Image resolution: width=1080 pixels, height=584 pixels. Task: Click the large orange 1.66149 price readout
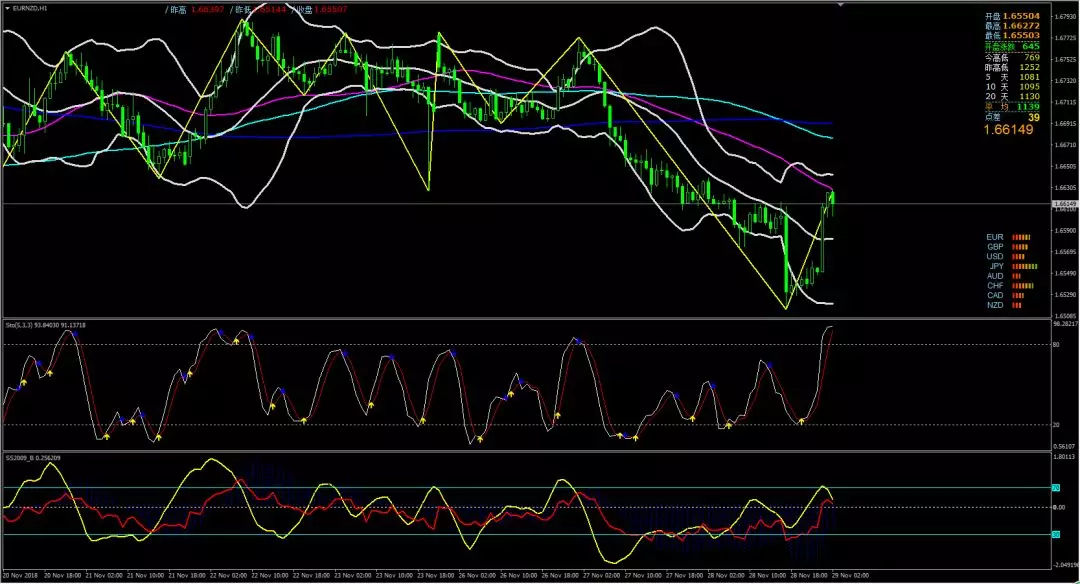[x=1008, y=129]
